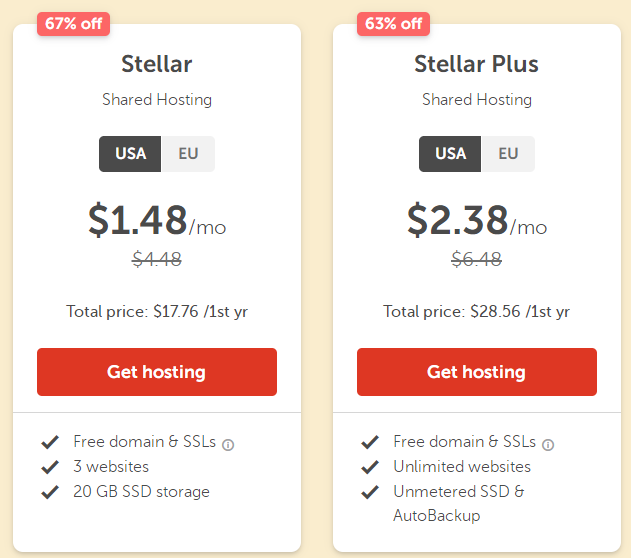This screenshot has height=558, width=631.
Task: Click checkmark beside Unlimited websites
Action: [x=370, y=467]
